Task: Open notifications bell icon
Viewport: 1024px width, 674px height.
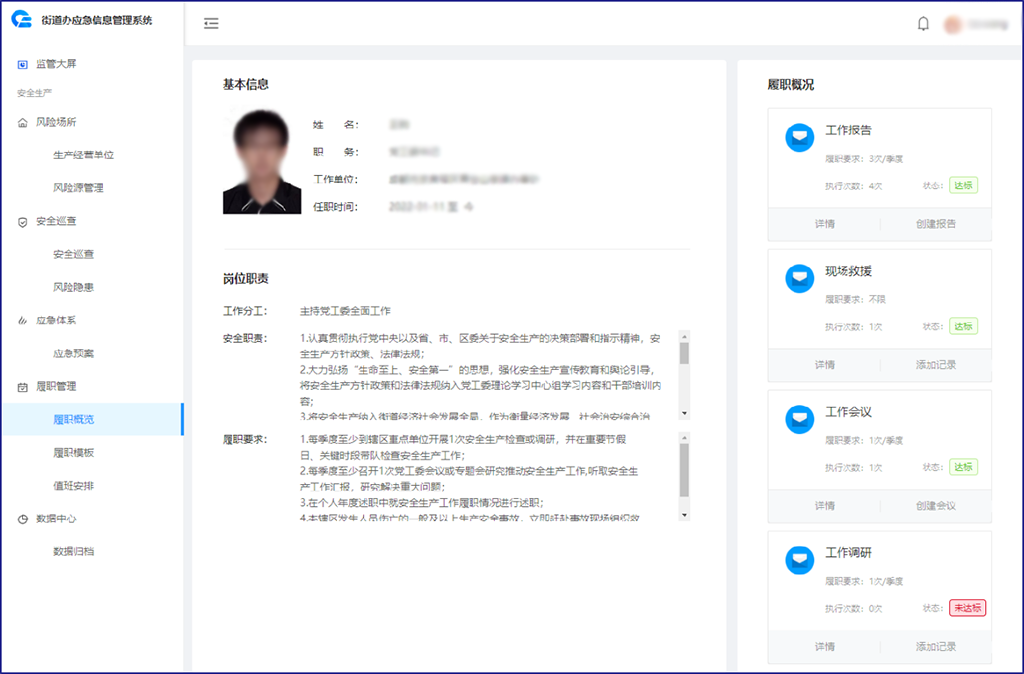Action: tap(923, 24)
